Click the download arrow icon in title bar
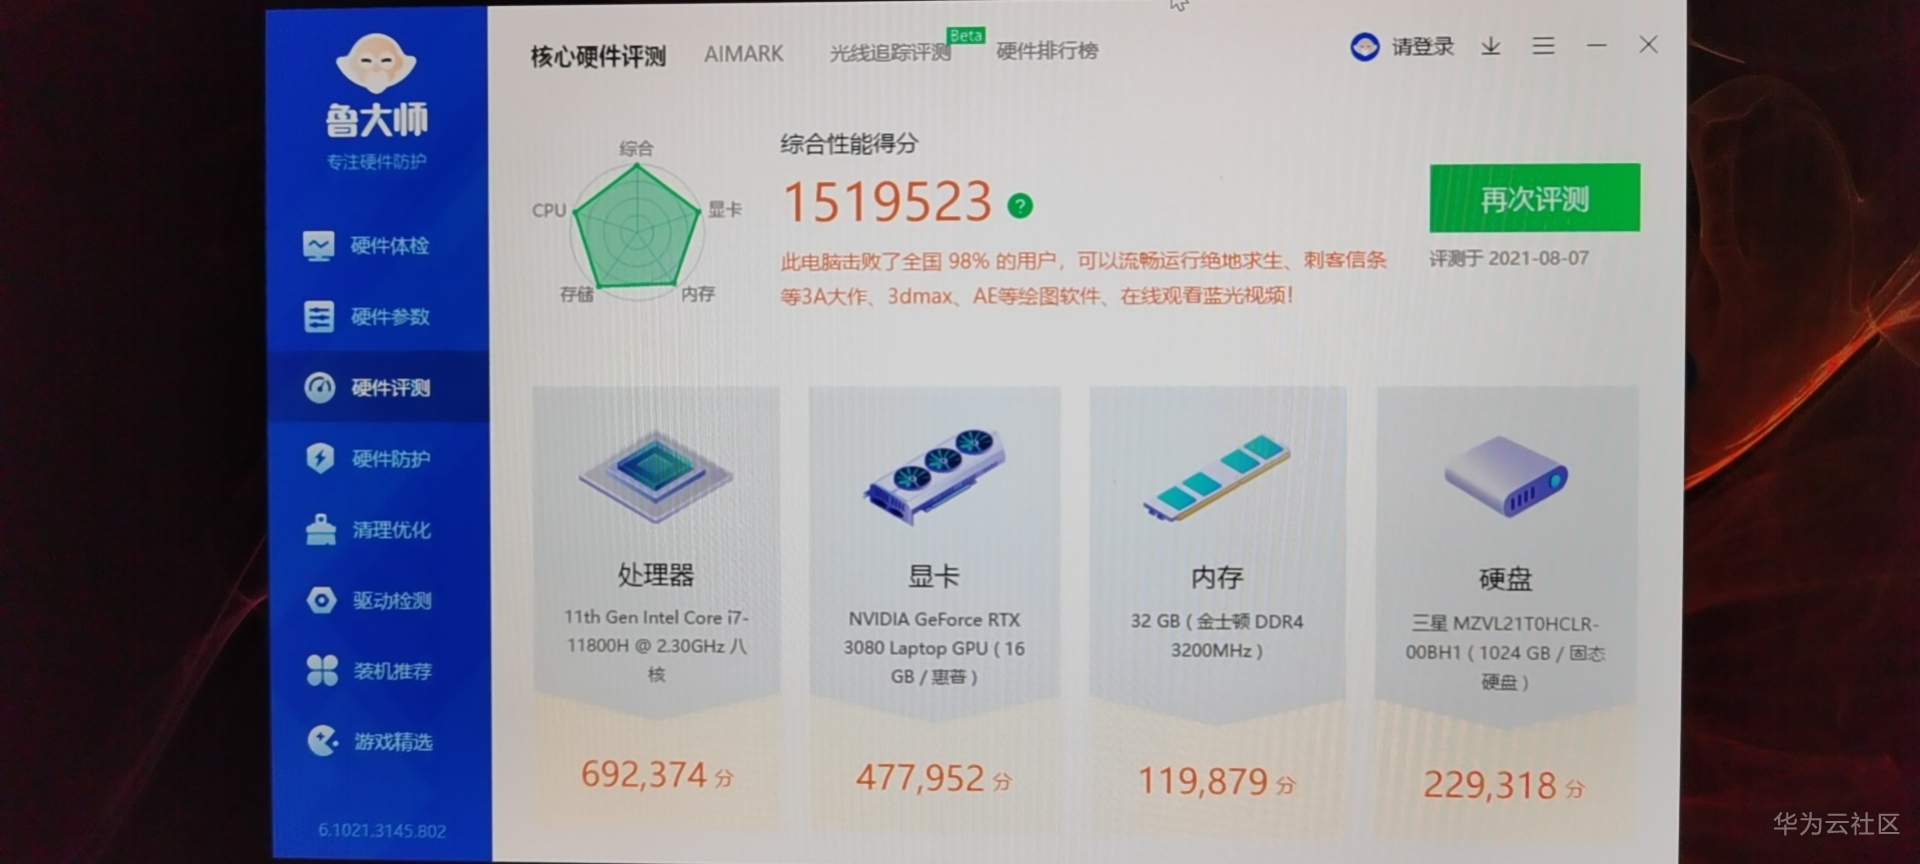The width and height of the screenshot is (1920, 864). point(1491,46)
